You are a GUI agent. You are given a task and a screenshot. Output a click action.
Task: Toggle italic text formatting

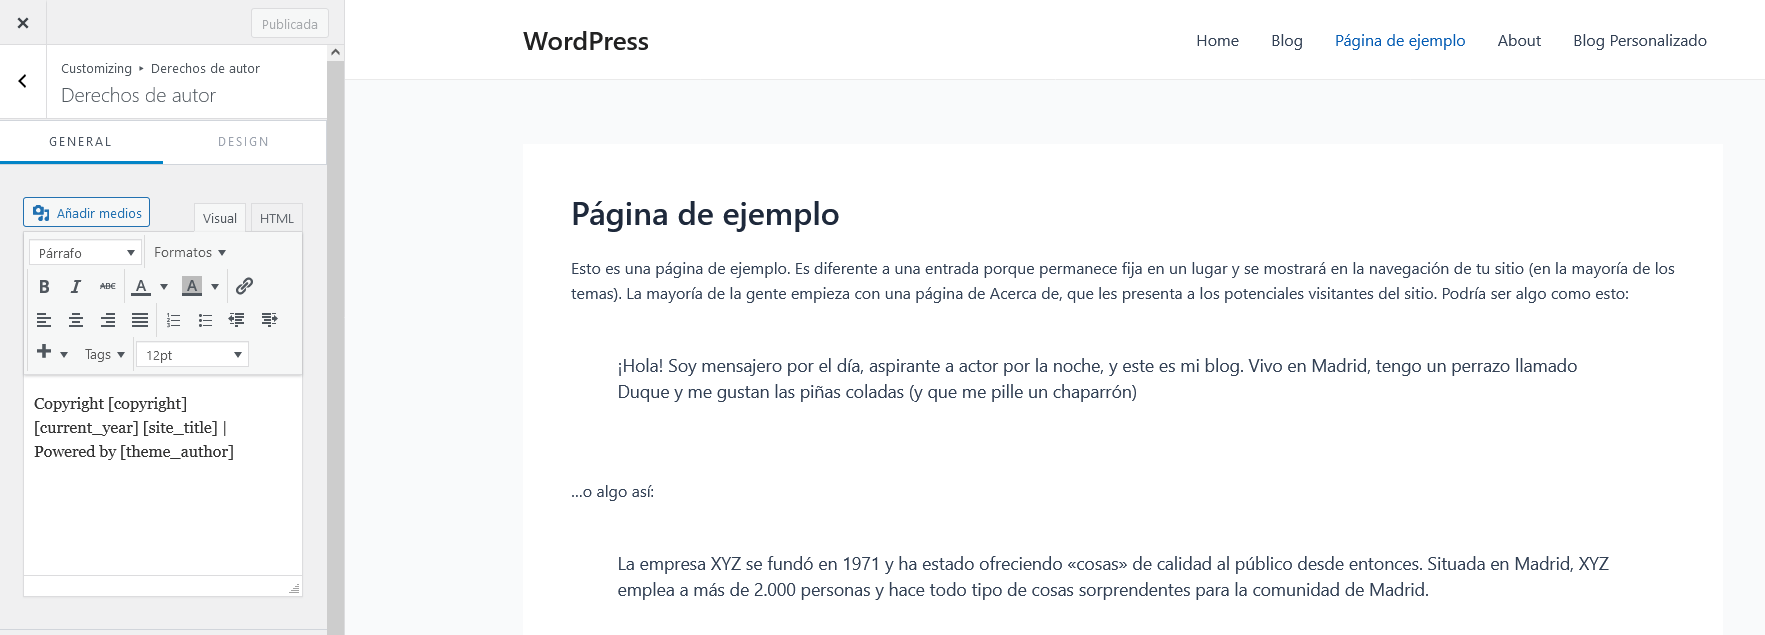coord(75,287)
